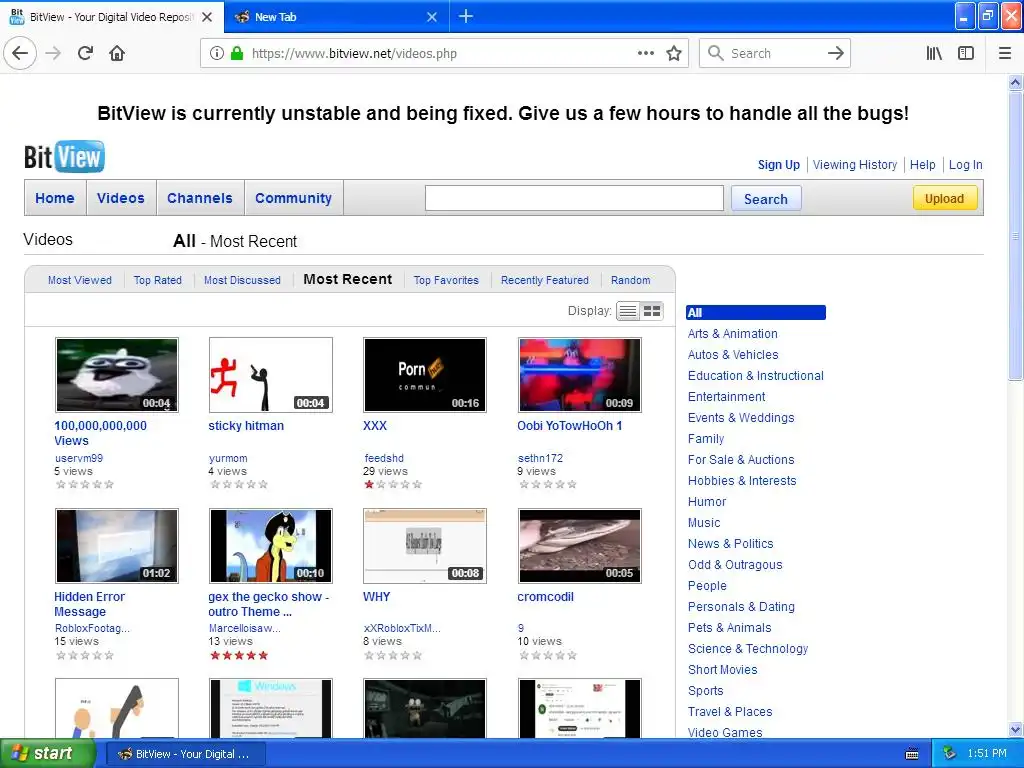Filter by Autos & Vehicles category
The image size is (1024, 768).
click(733, 355)
